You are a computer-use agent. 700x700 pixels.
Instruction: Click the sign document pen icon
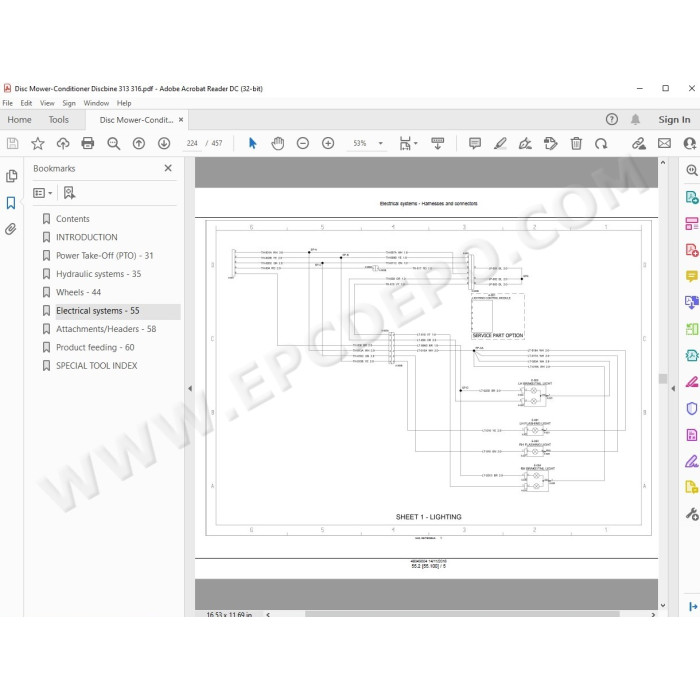coord(525,143)
